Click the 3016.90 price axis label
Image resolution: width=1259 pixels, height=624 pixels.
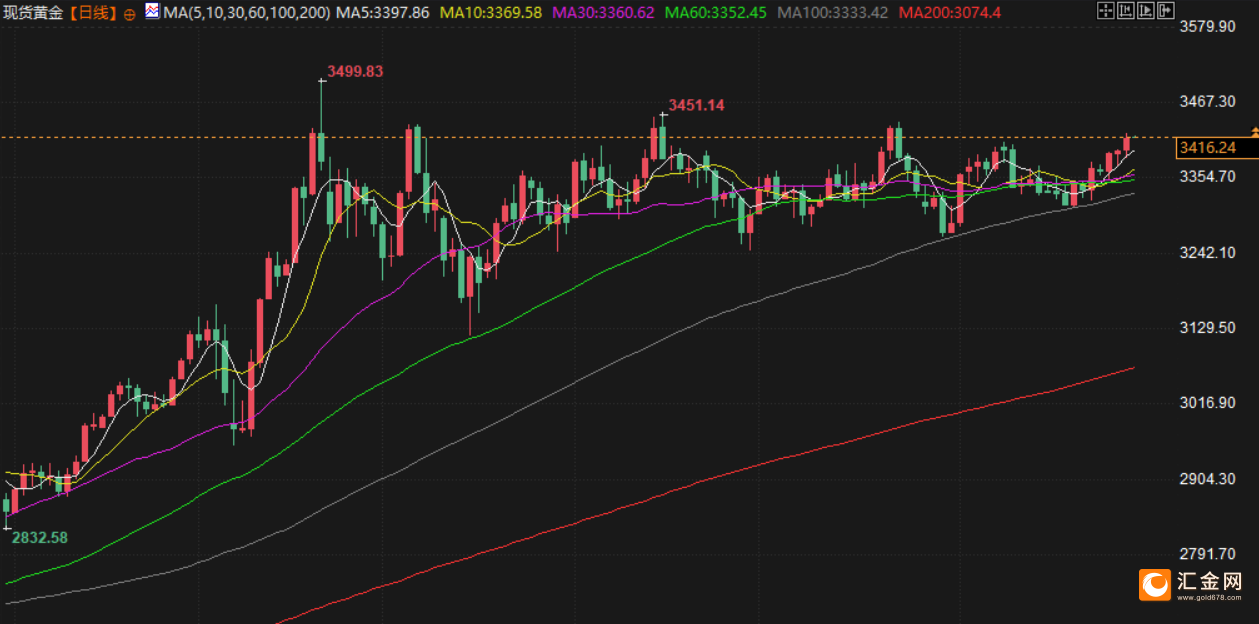pos(1207,402)
